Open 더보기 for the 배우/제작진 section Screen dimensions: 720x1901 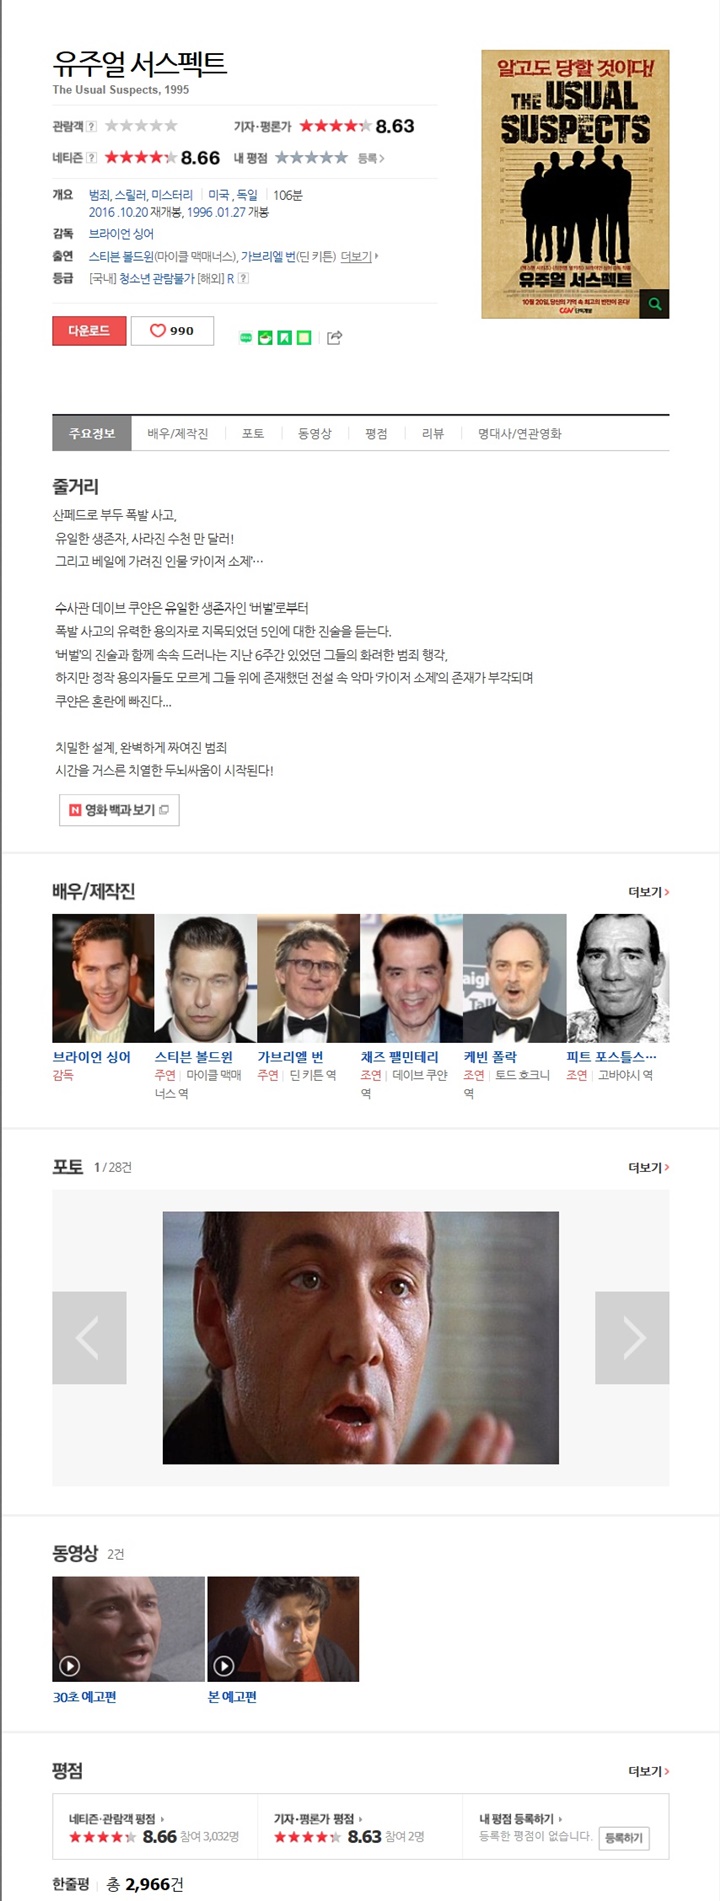[648, 892]
